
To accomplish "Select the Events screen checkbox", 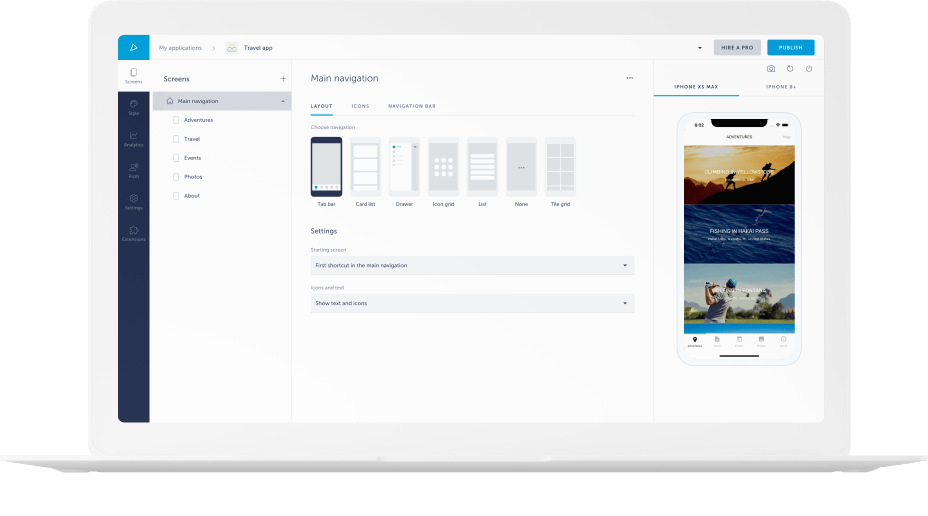I will (176, 158).
